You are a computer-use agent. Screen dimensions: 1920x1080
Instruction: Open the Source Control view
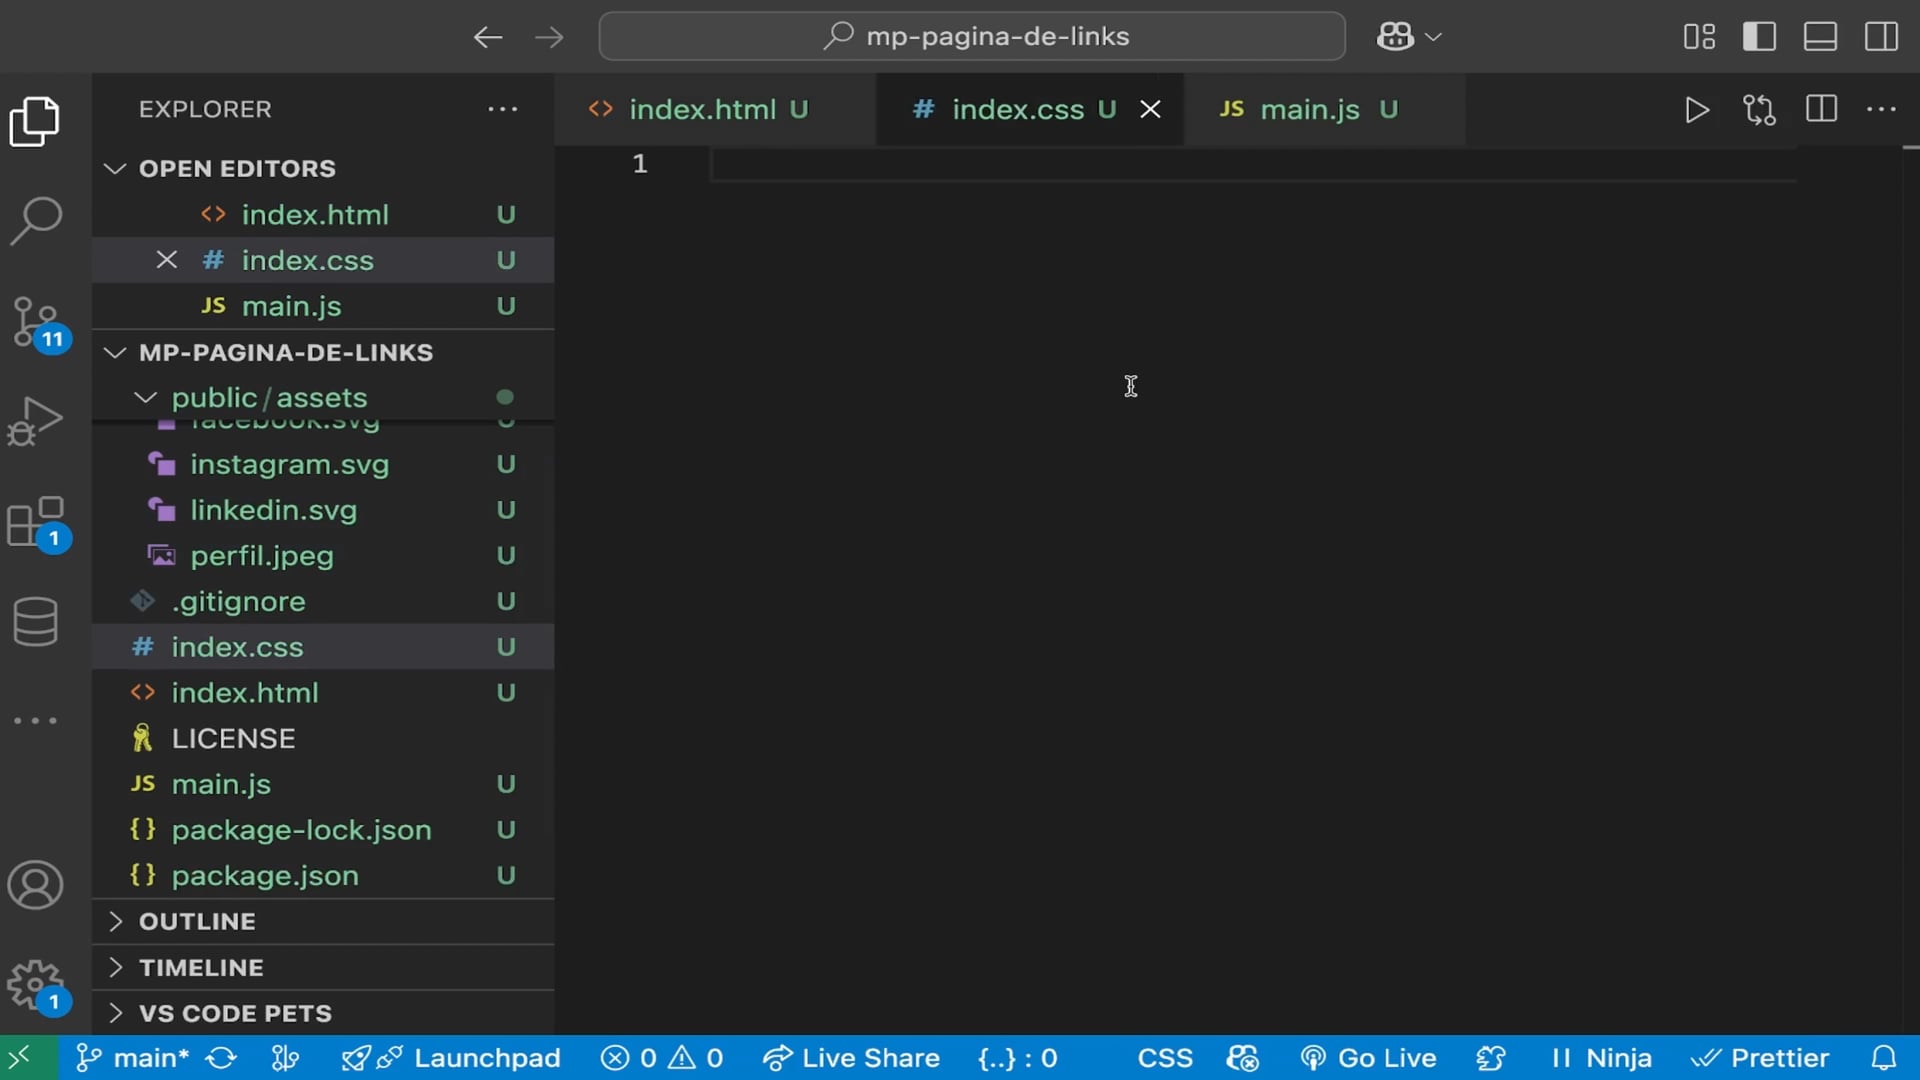[36, 322]
